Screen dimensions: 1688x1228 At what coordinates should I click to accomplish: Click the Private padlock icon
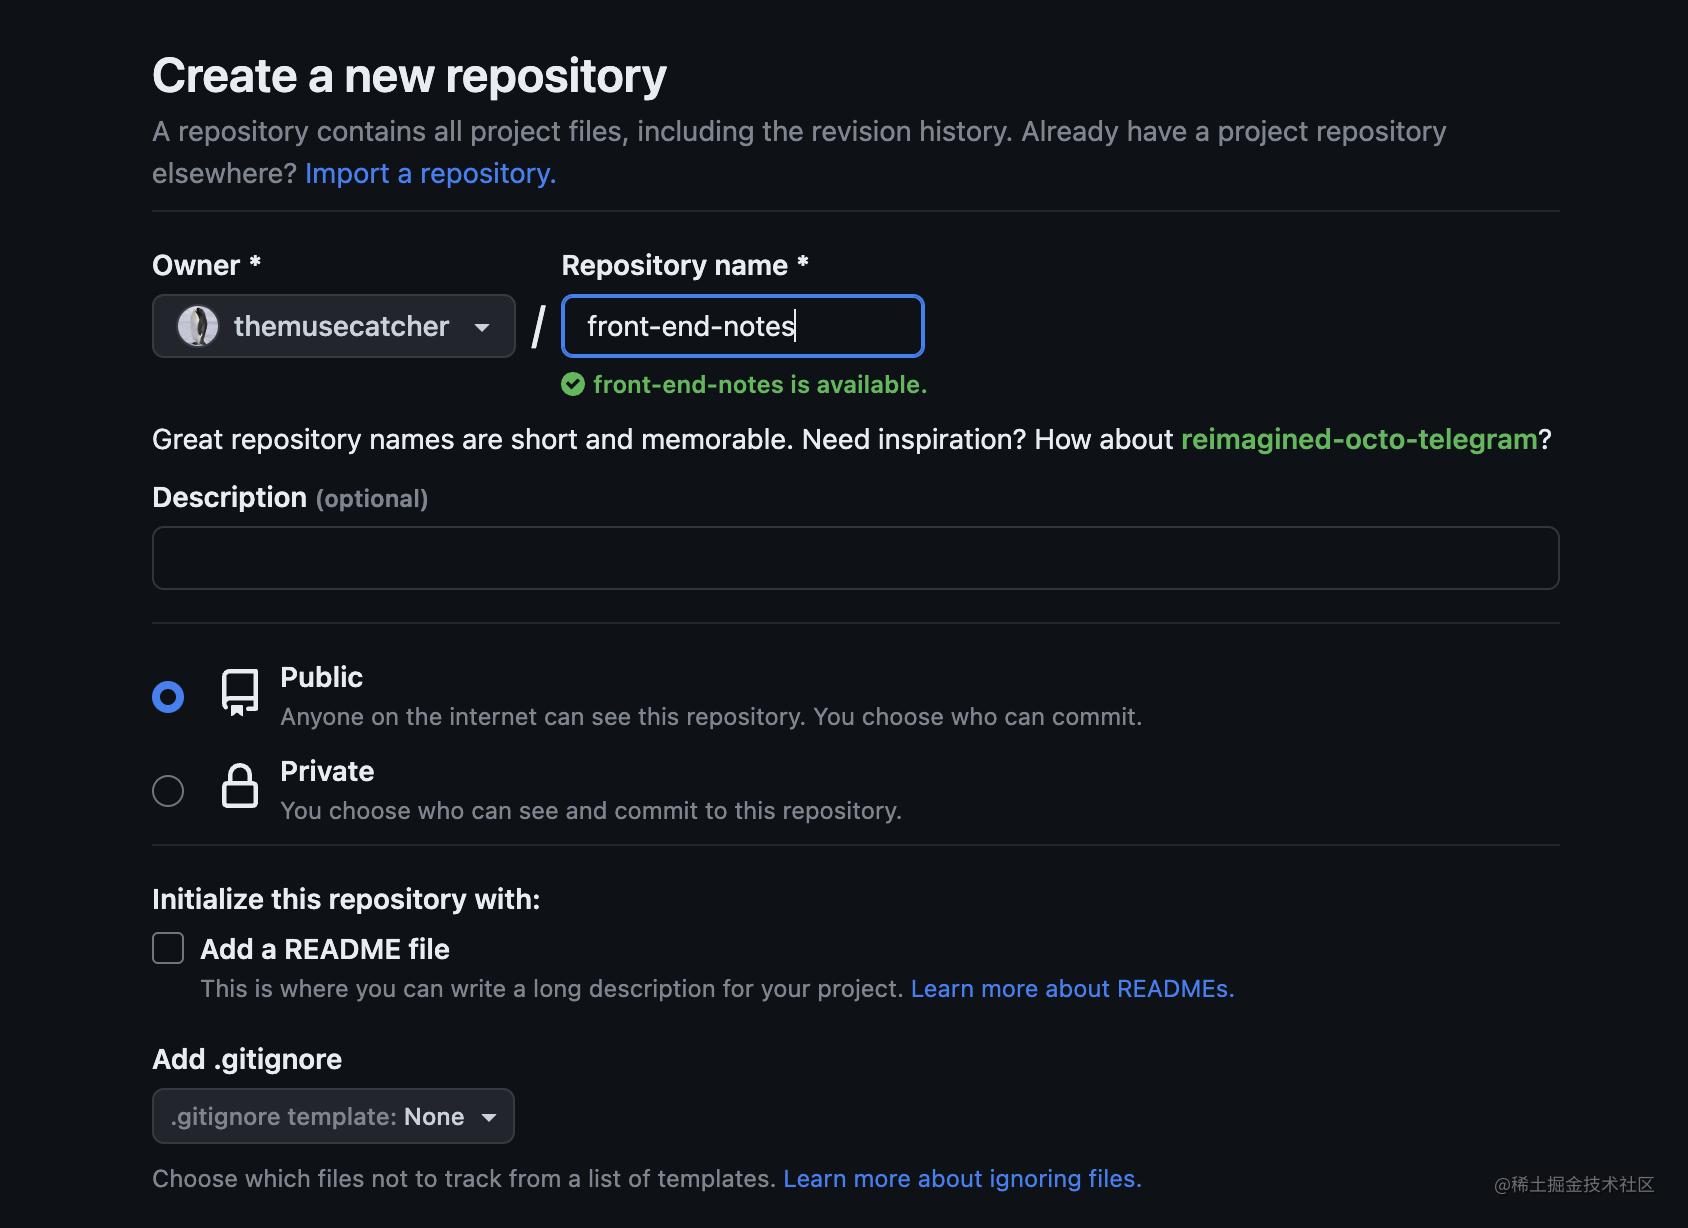point(240,786)
